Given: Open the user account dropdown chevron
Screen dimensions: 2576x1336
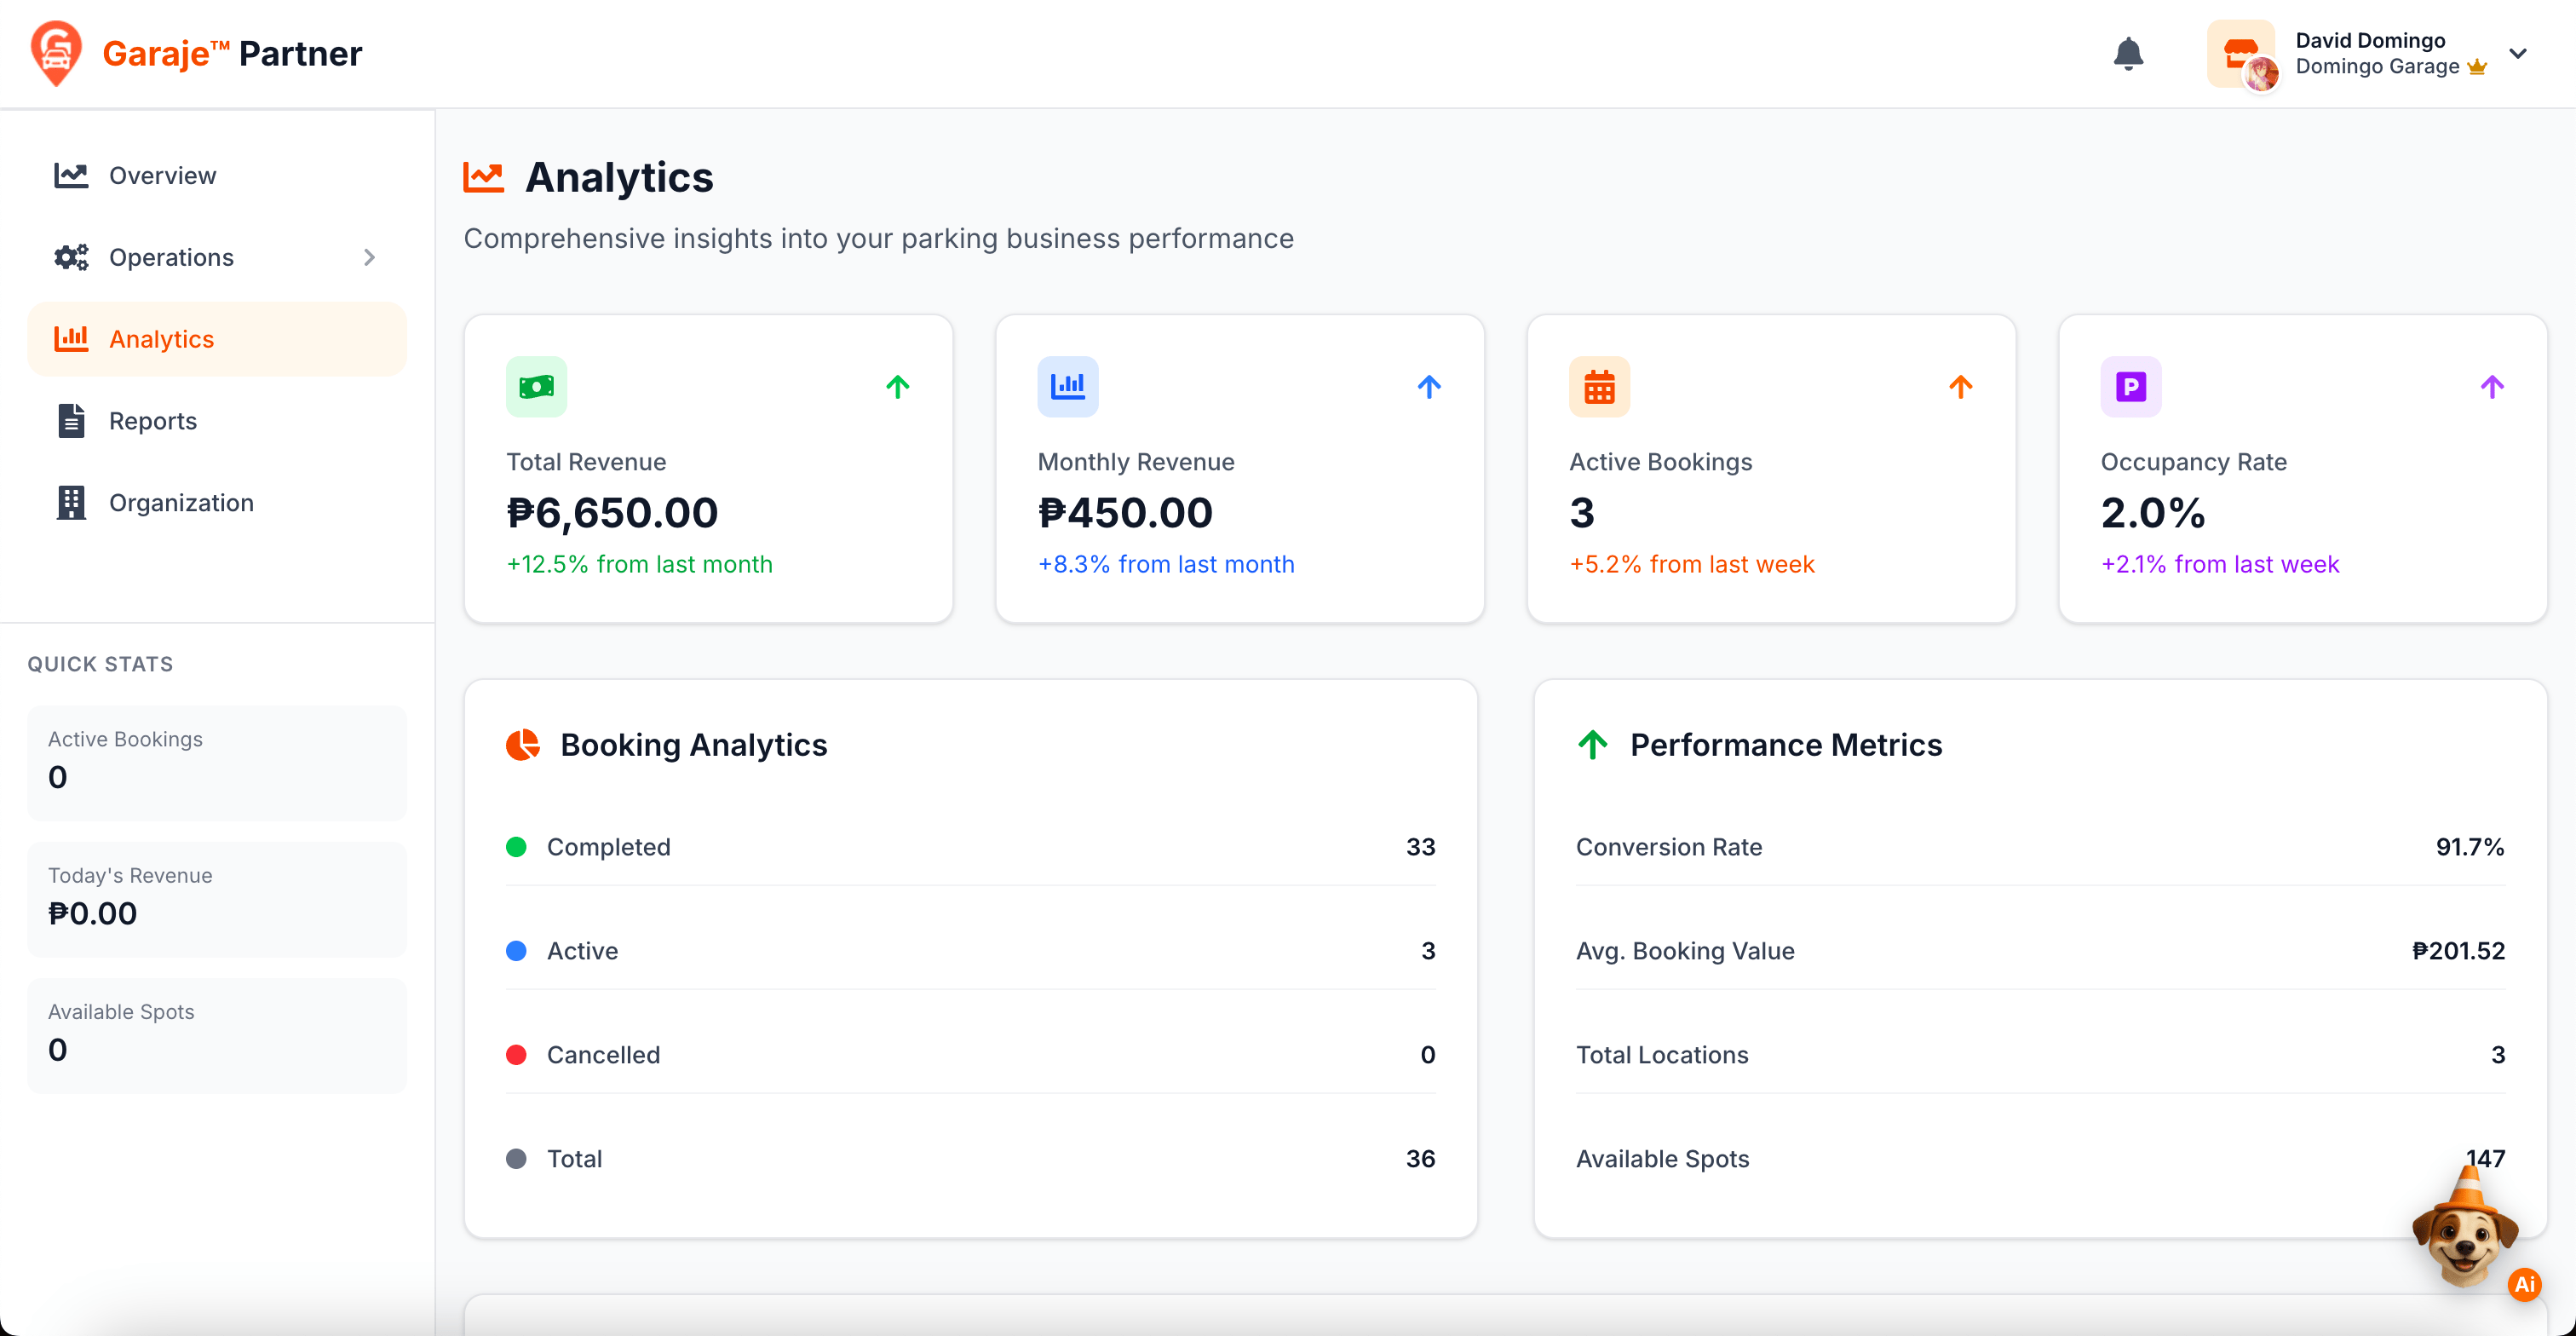Looking at the screenshot, I should click(2518, 54).
